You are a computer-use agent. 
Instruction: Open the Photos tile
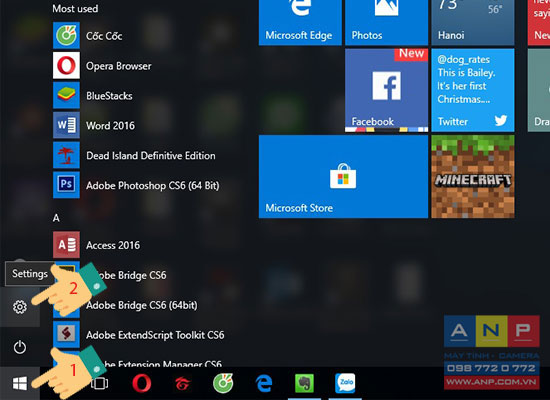387,22
